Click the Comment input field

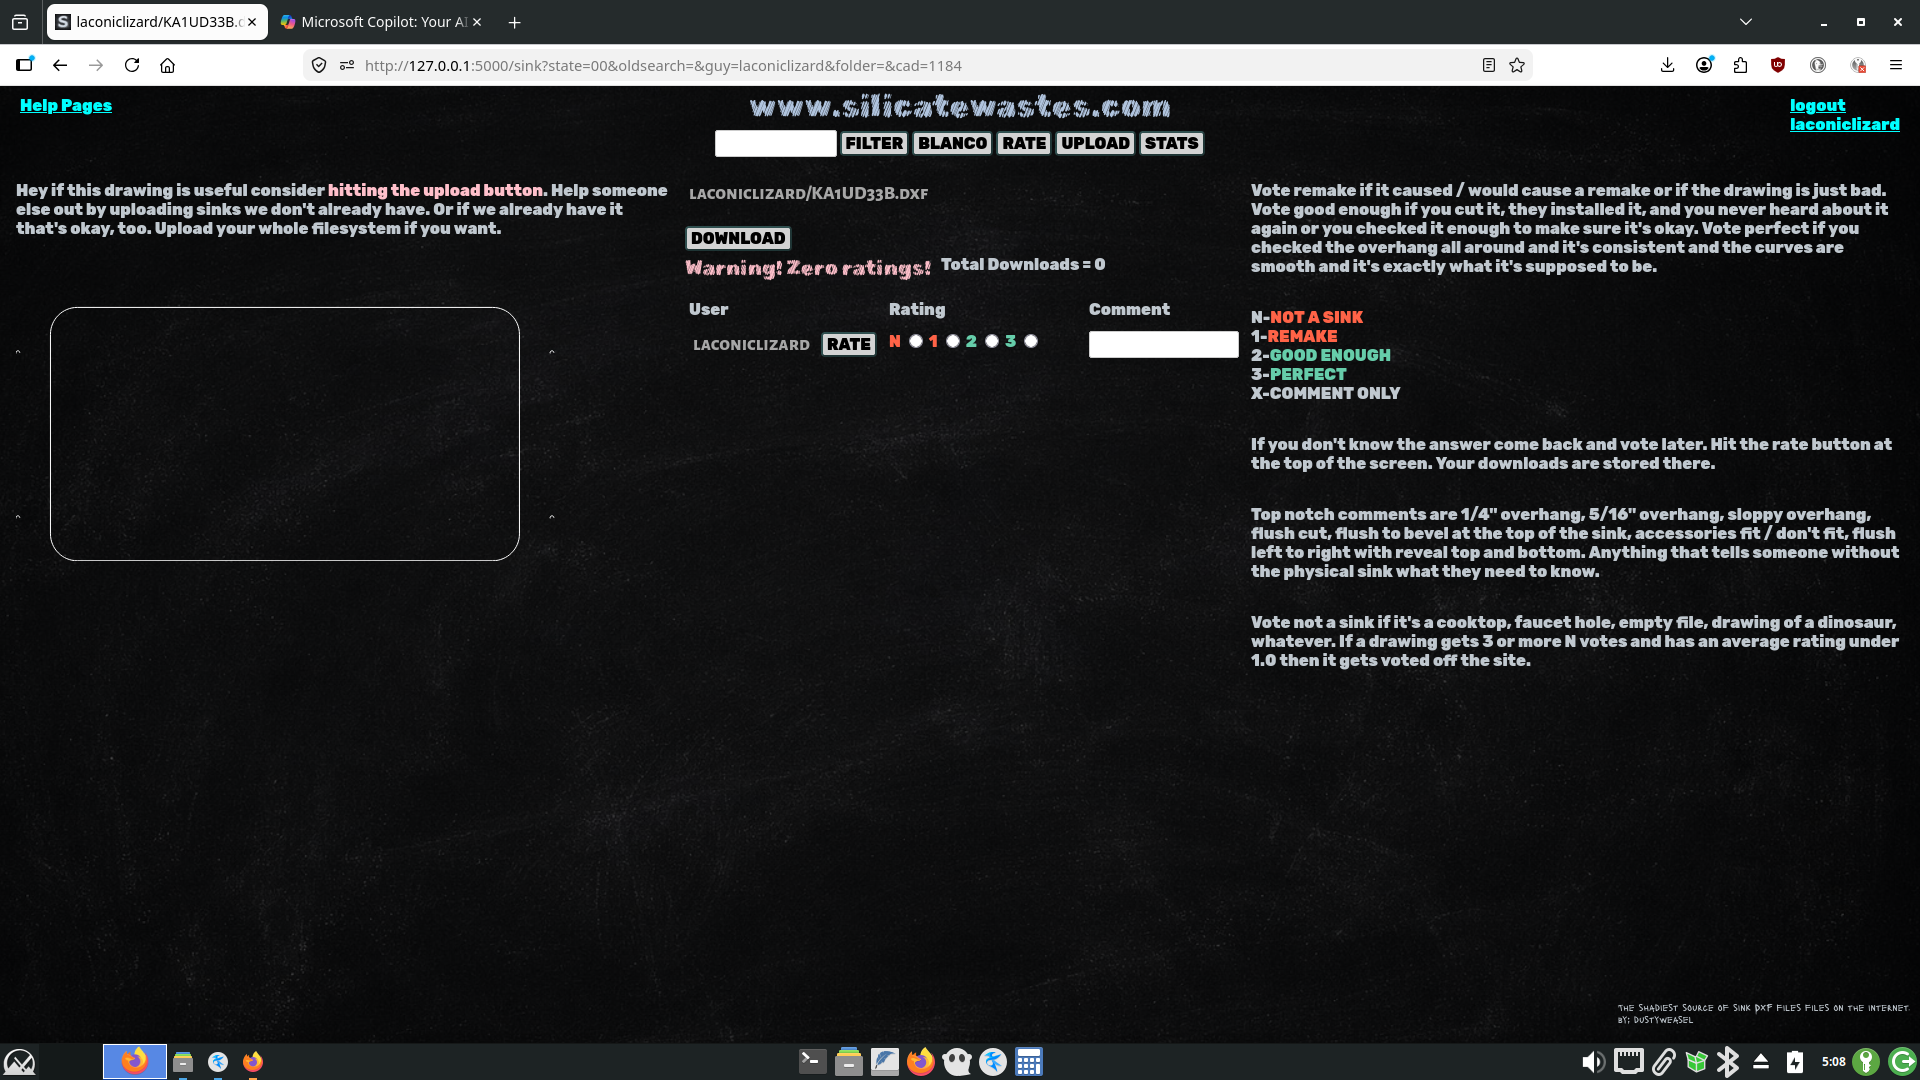(1163, 344)
